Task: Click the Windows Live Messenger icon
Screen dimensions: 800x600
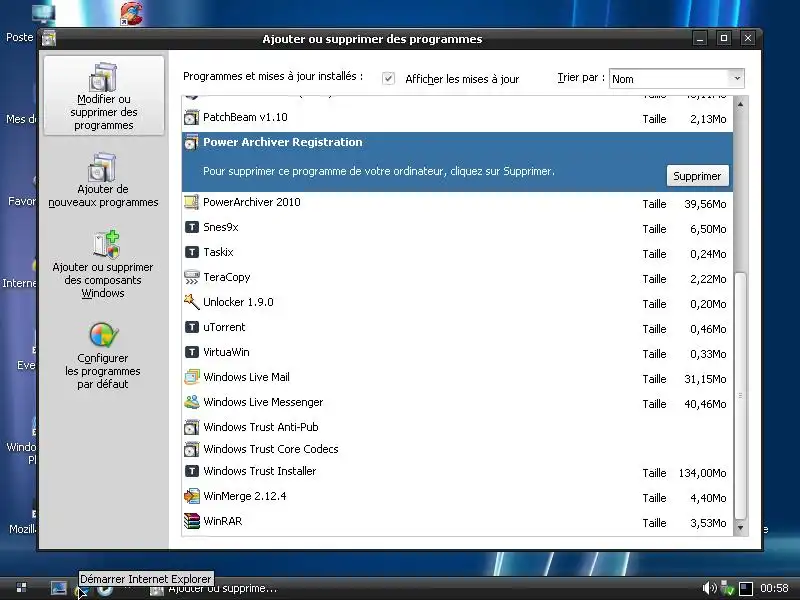Action: 191,402
